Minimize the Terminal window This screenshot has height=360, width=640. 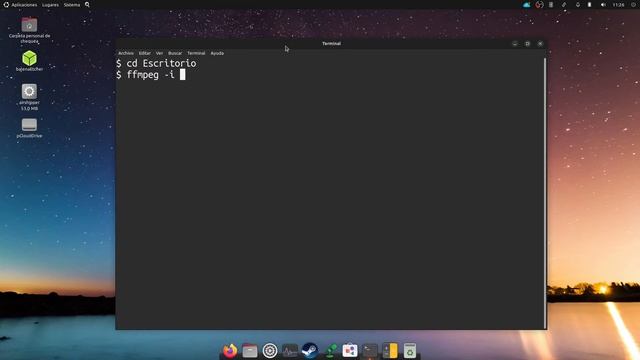[515, 44]
